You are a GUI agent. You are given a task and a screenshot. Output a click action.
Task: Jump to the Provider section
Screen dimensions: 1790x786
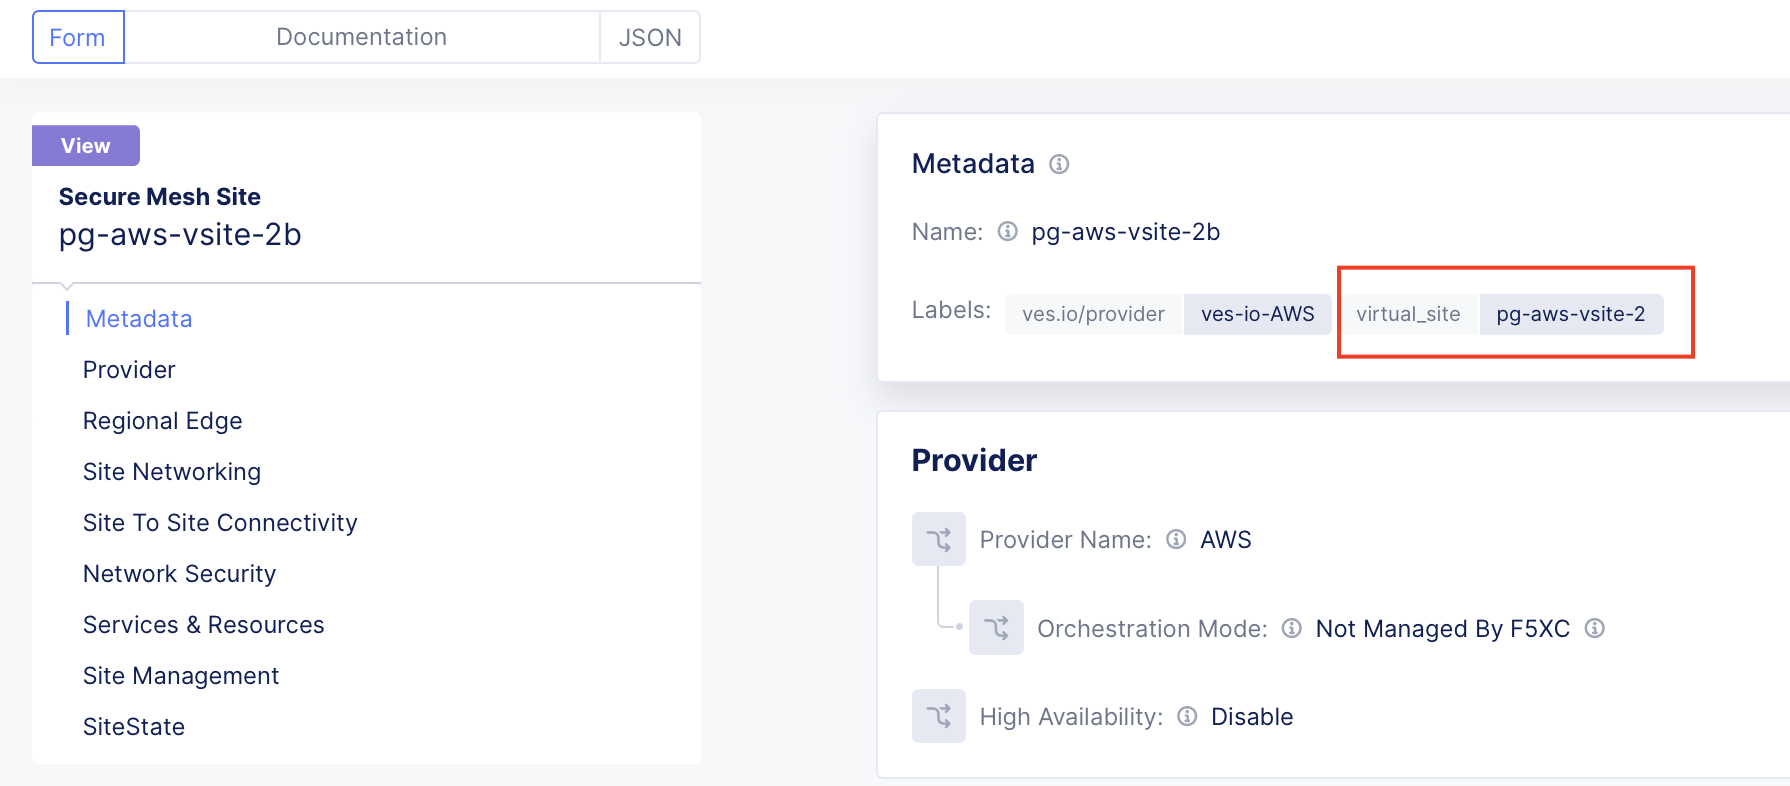click(x=129, y=370)
